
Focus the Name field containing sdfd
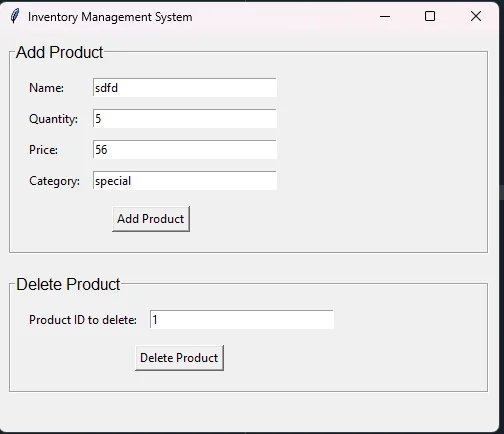pos(185,88)
